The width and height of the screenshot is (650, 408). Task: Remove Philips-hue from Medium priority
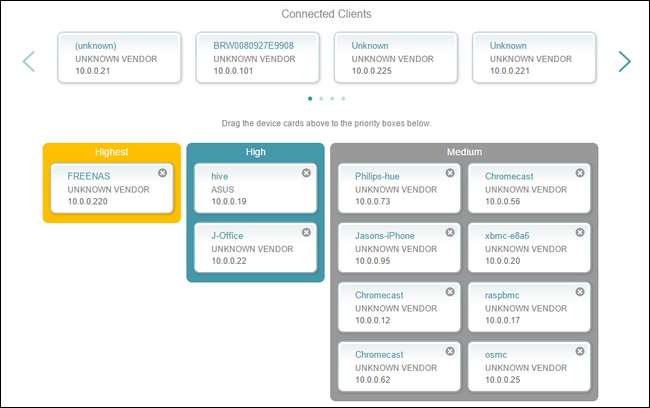coord(450,173)
